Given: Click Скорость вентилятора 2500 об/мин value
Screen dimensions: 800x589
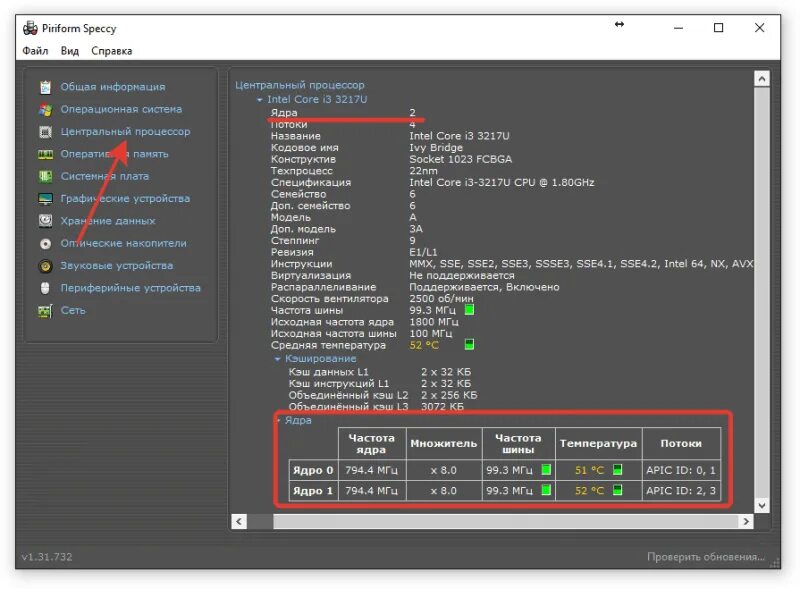Looking at the screenshot, I should 441,299.
